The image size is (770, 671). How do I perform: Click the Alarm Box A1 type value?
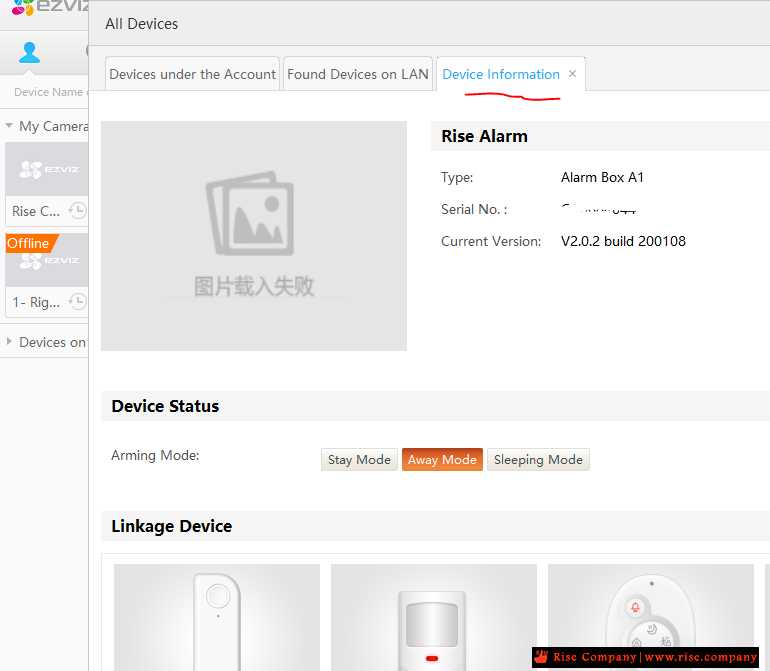pyautogui.click(x=602, y=177)
